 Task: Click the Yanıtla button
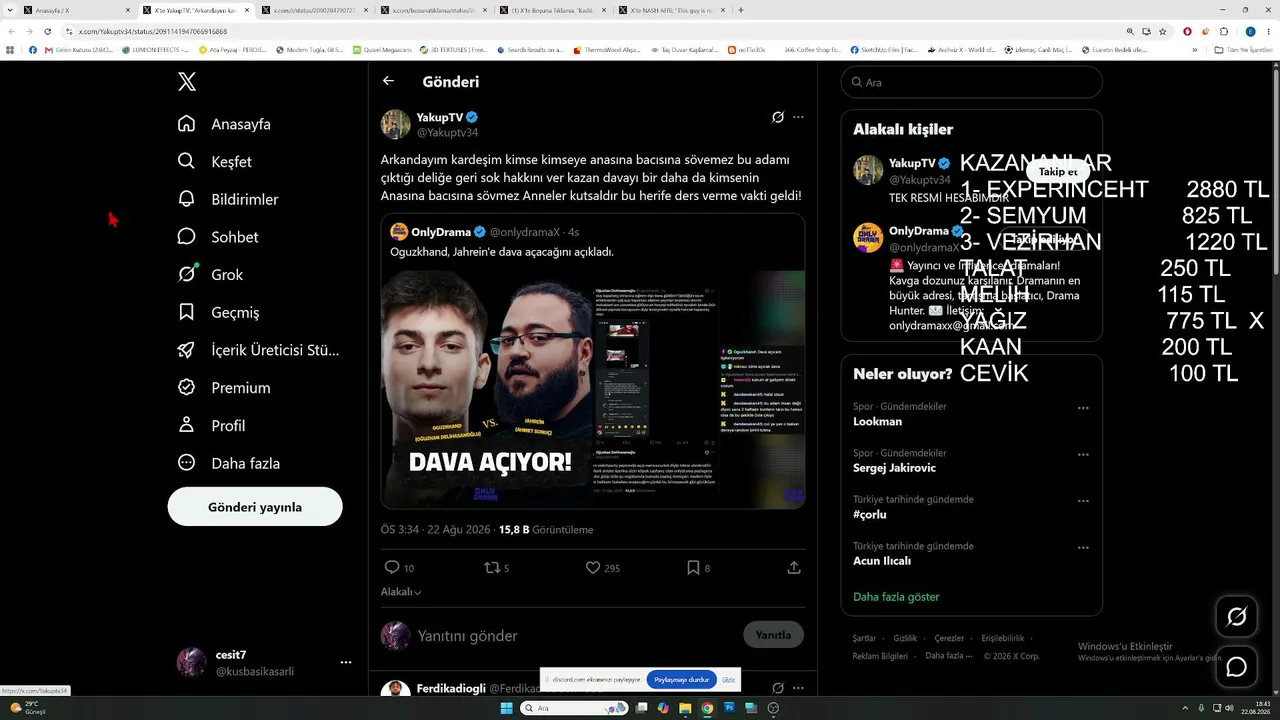coord(773,635)
